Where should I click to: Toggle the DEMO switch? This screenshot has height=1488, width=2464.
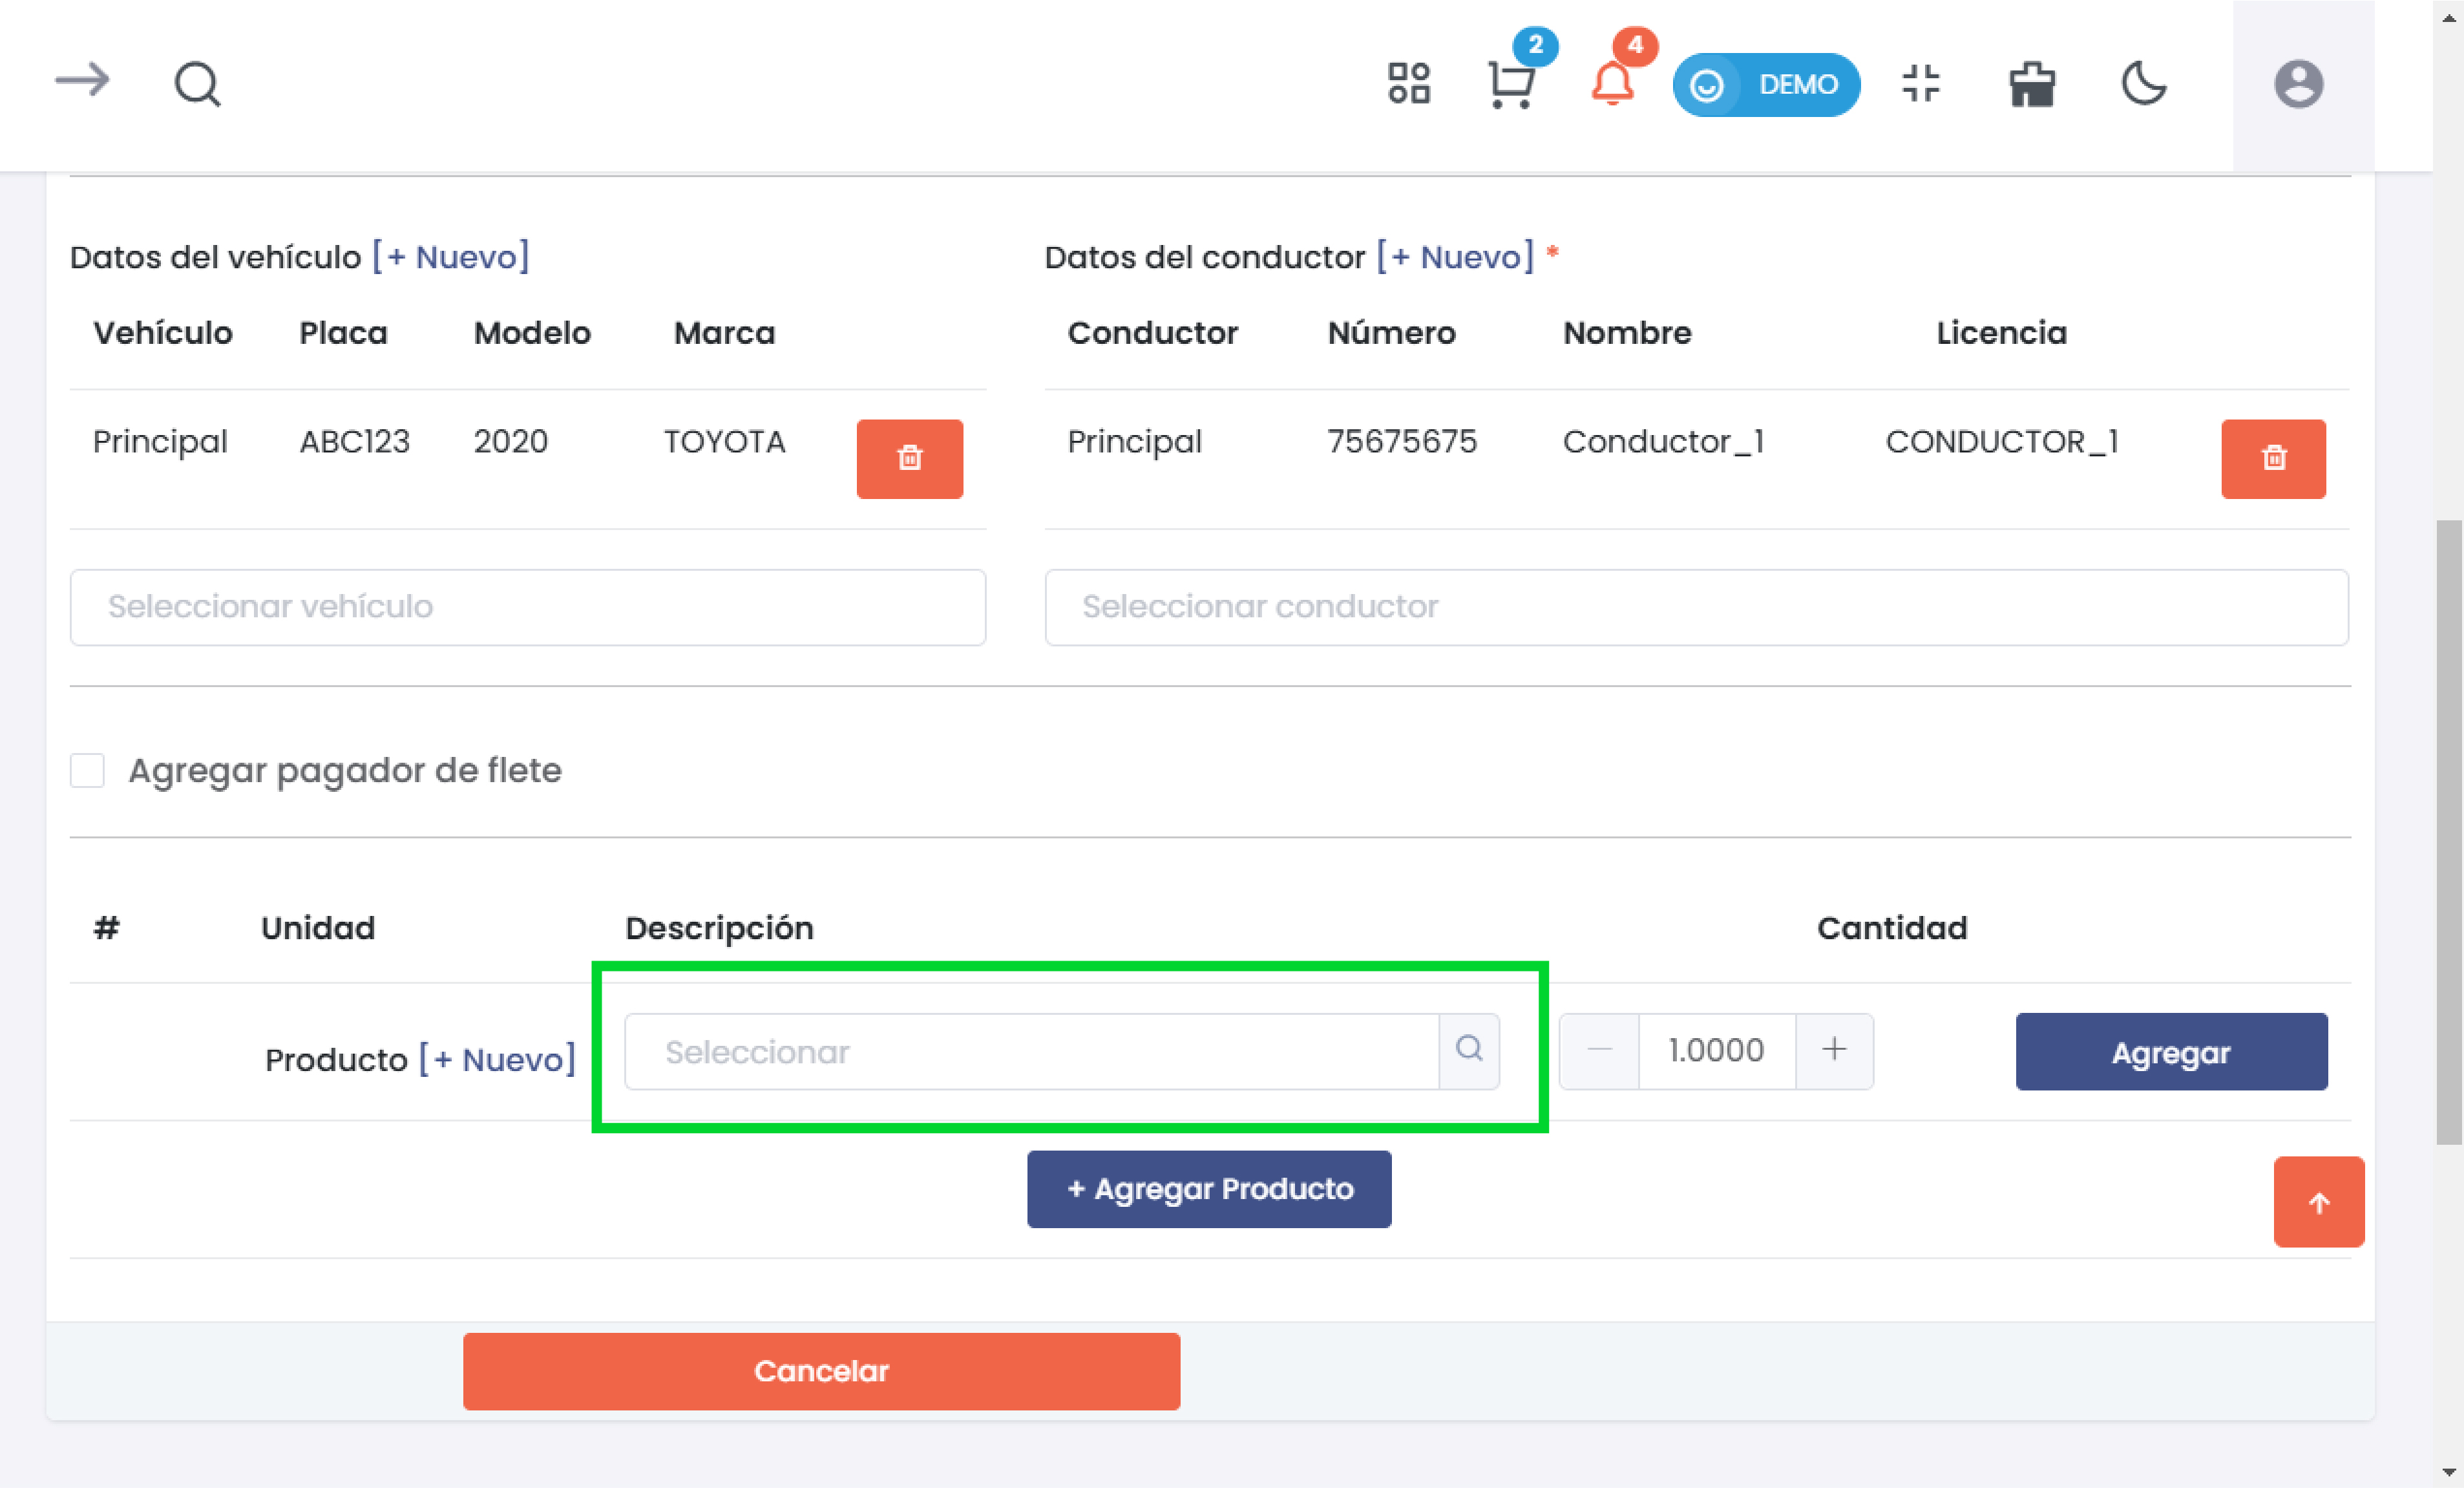pyautogui.click(x=1765, y=85)
